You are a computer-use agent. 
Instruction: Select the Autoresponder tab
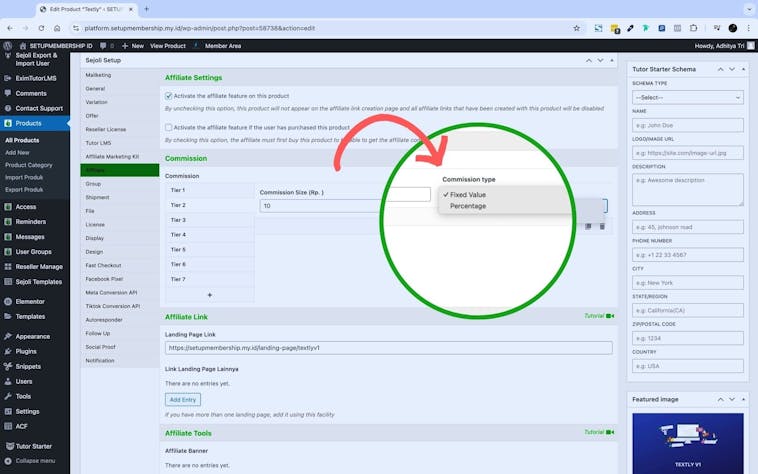[105, 319]
